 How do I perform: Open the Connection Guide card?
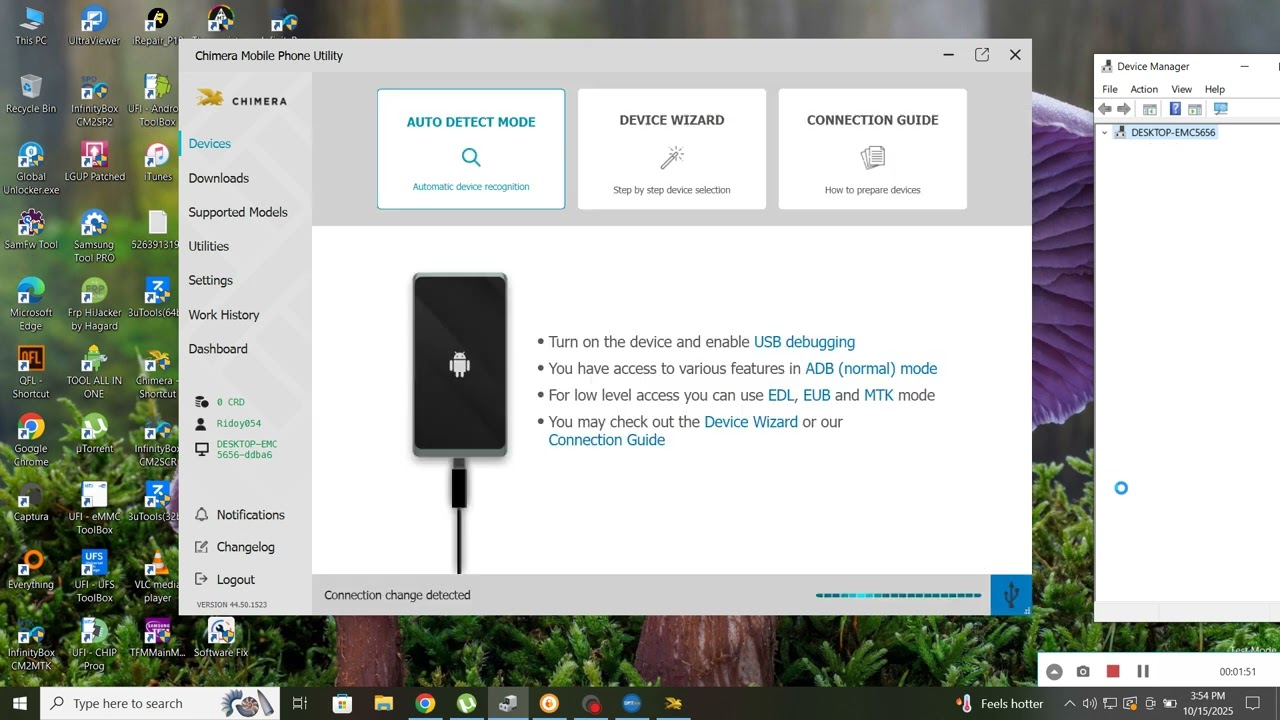872,149
